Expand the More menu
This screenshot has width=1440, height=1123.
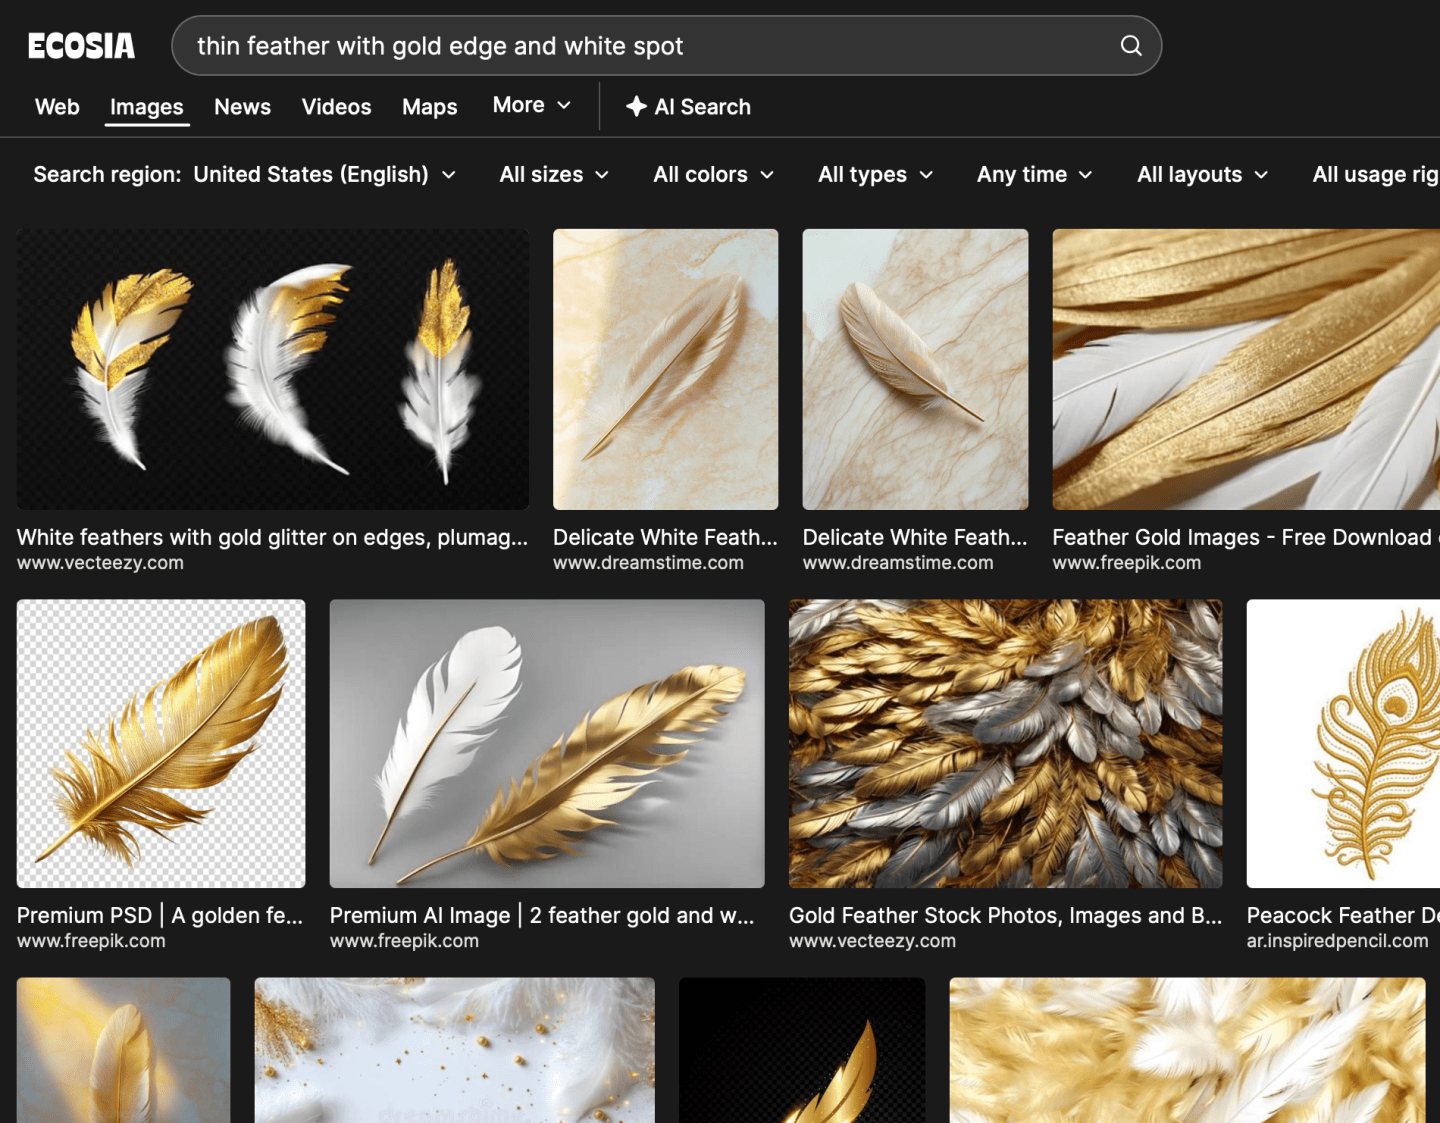(x=530, y=105)
